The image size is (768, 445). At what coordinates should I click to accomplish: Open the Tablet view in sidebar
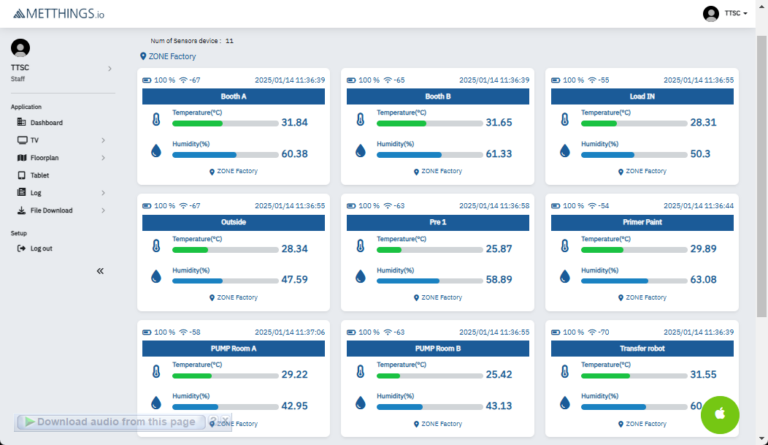click(x=40, y=175)
